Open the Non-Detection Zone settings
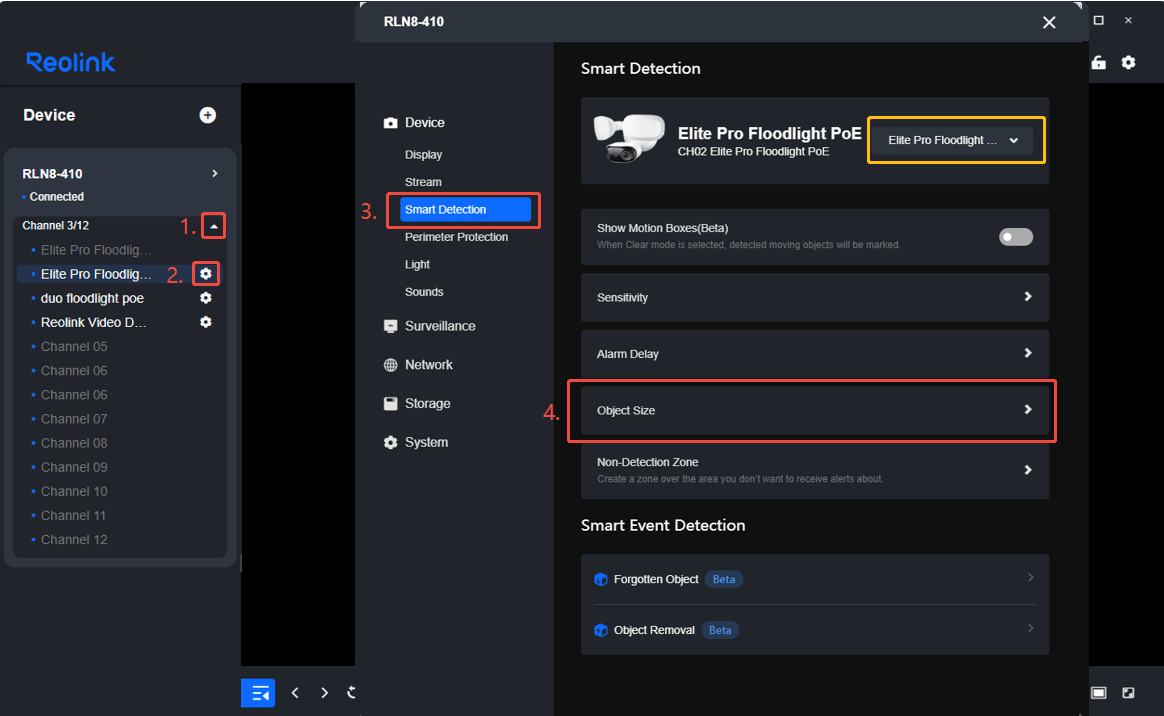This screenshot has width=1164, height=716. tap(814, 470)
